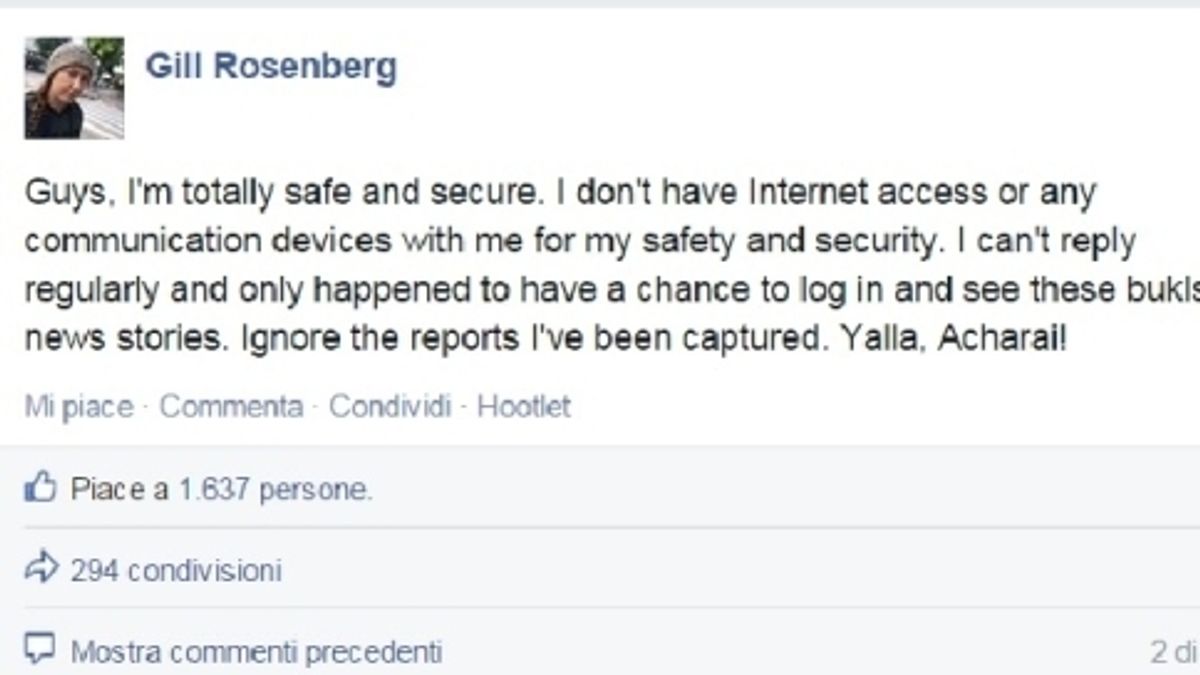Open the 294 condivisioni shares list
Image resolution: width=1200 pixels, height=675 pixels.
176,570
